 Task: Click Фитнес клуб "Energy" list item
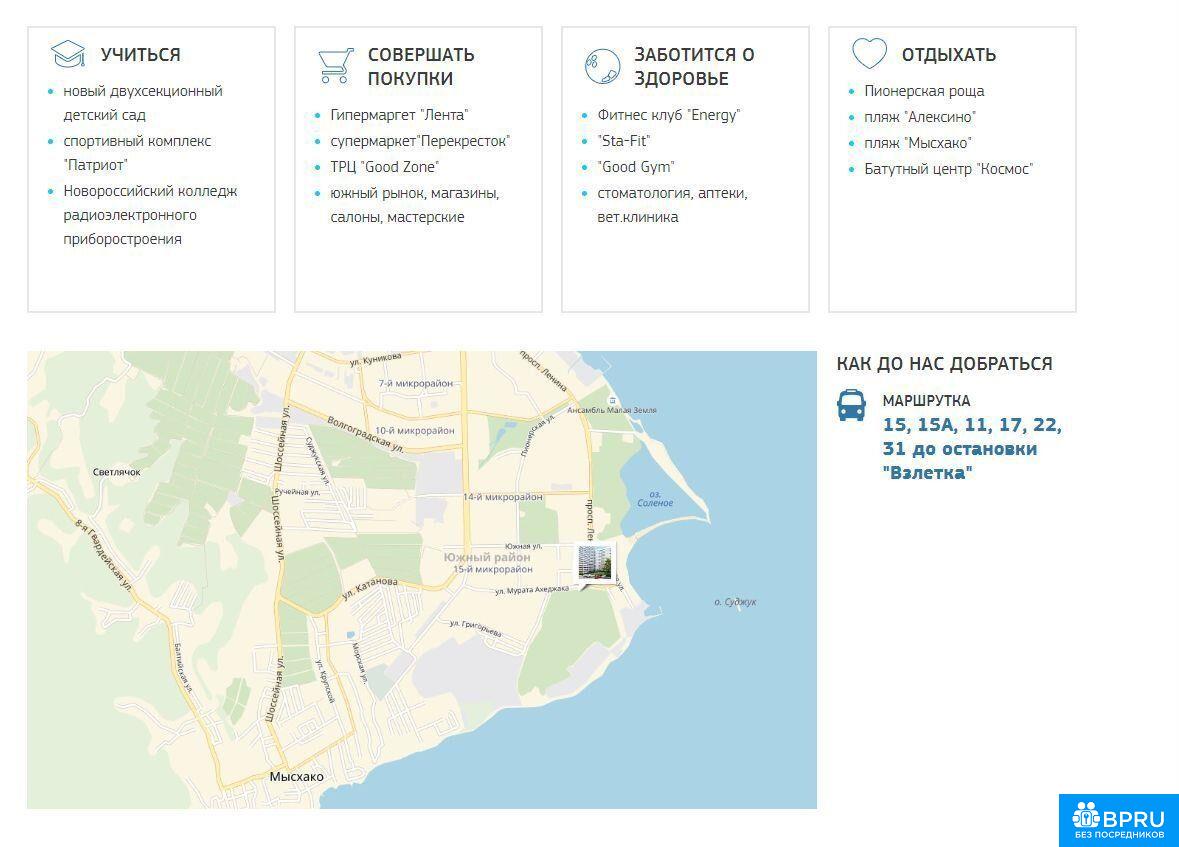(667, 115)
